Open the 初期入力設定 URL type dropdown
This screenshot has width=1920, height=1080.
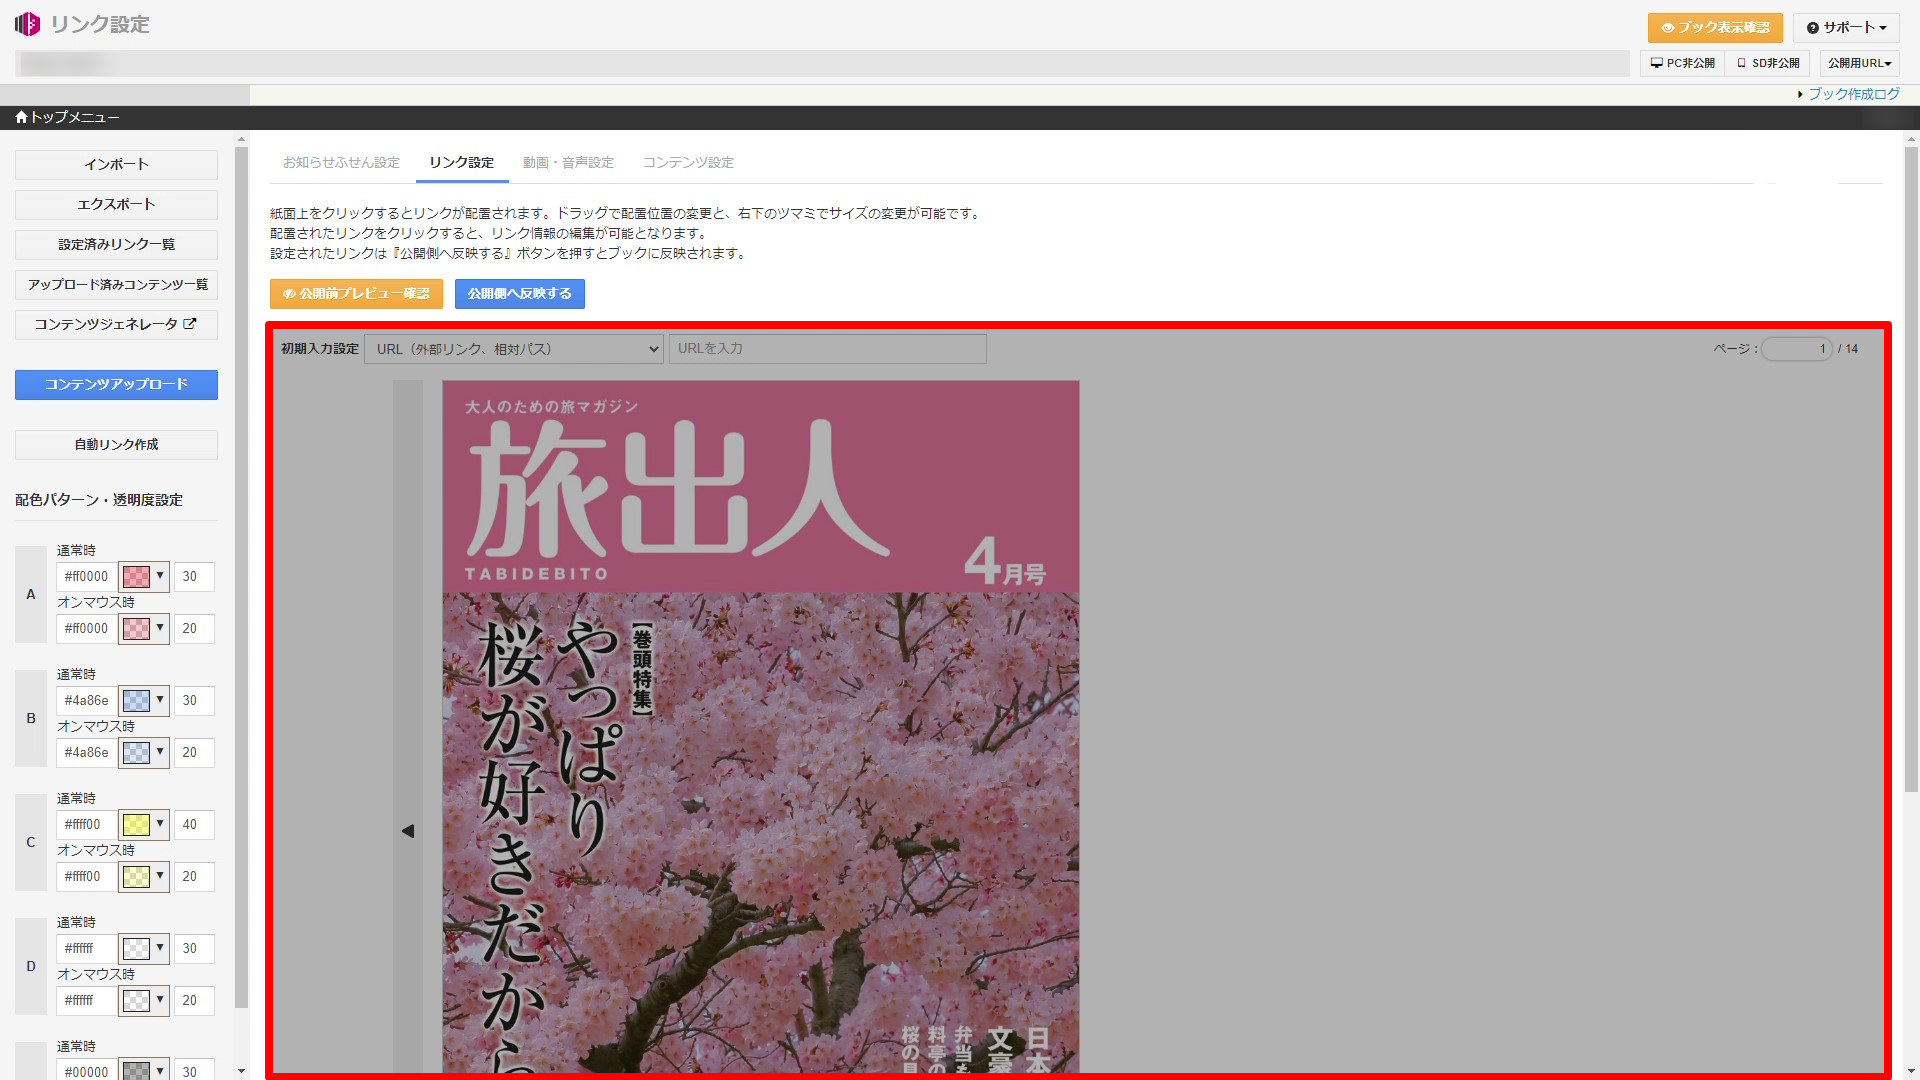(513, 348)
